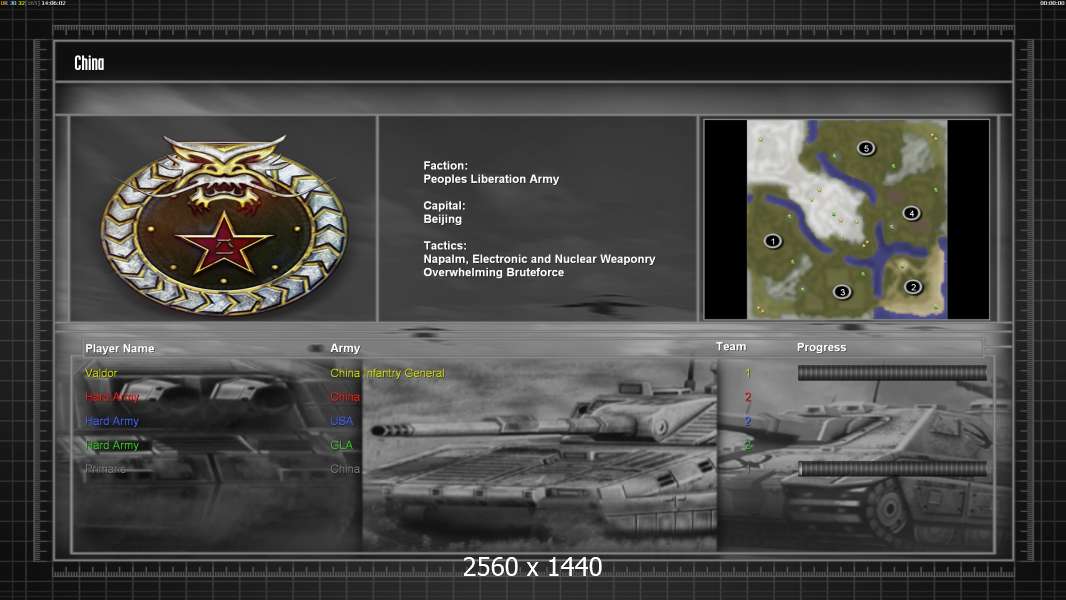Click the China dragon and red star emblem

point(224,224)
